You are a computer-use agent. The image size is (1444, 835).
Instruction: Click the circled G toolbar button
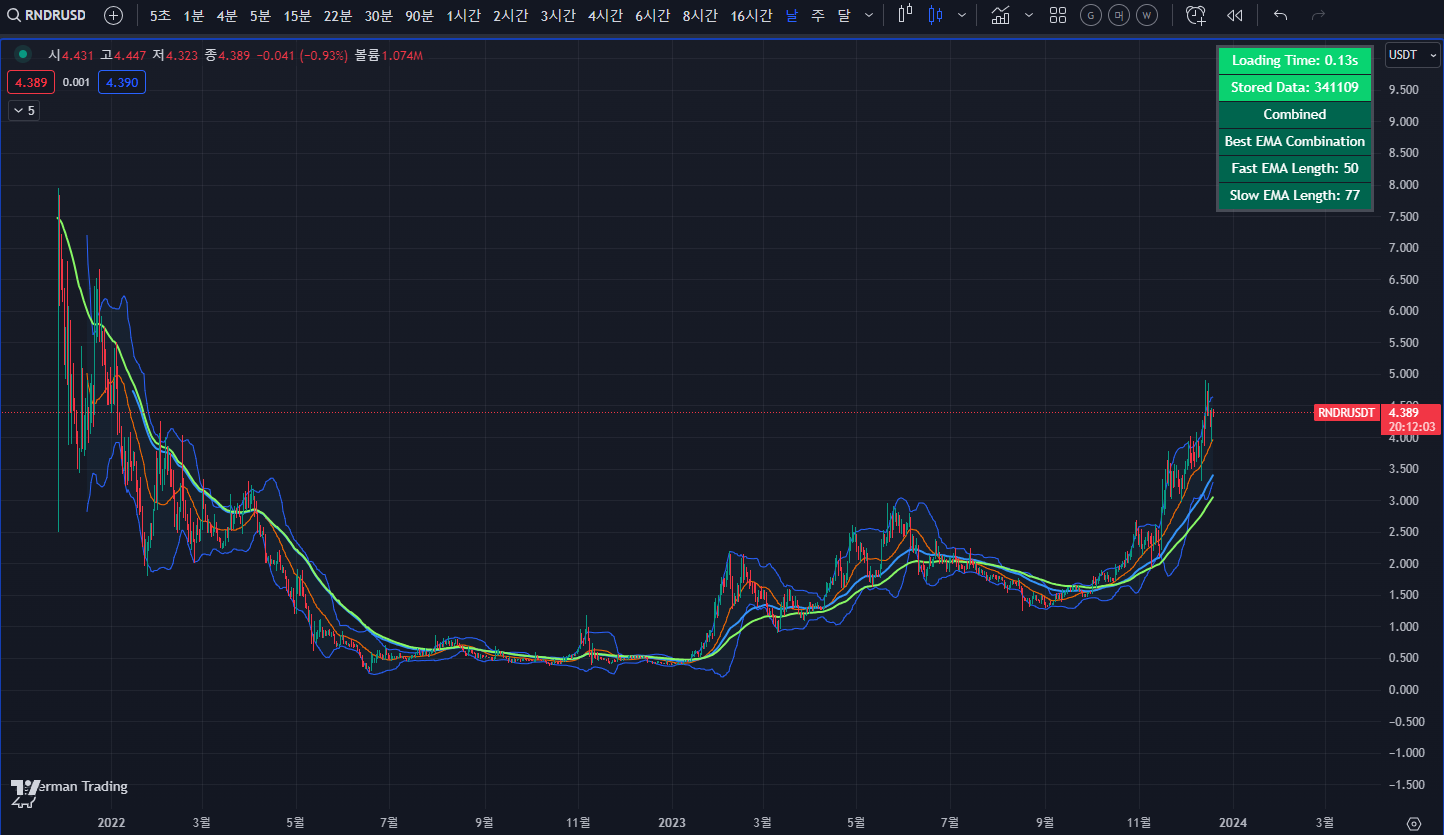click(1091, 15)
